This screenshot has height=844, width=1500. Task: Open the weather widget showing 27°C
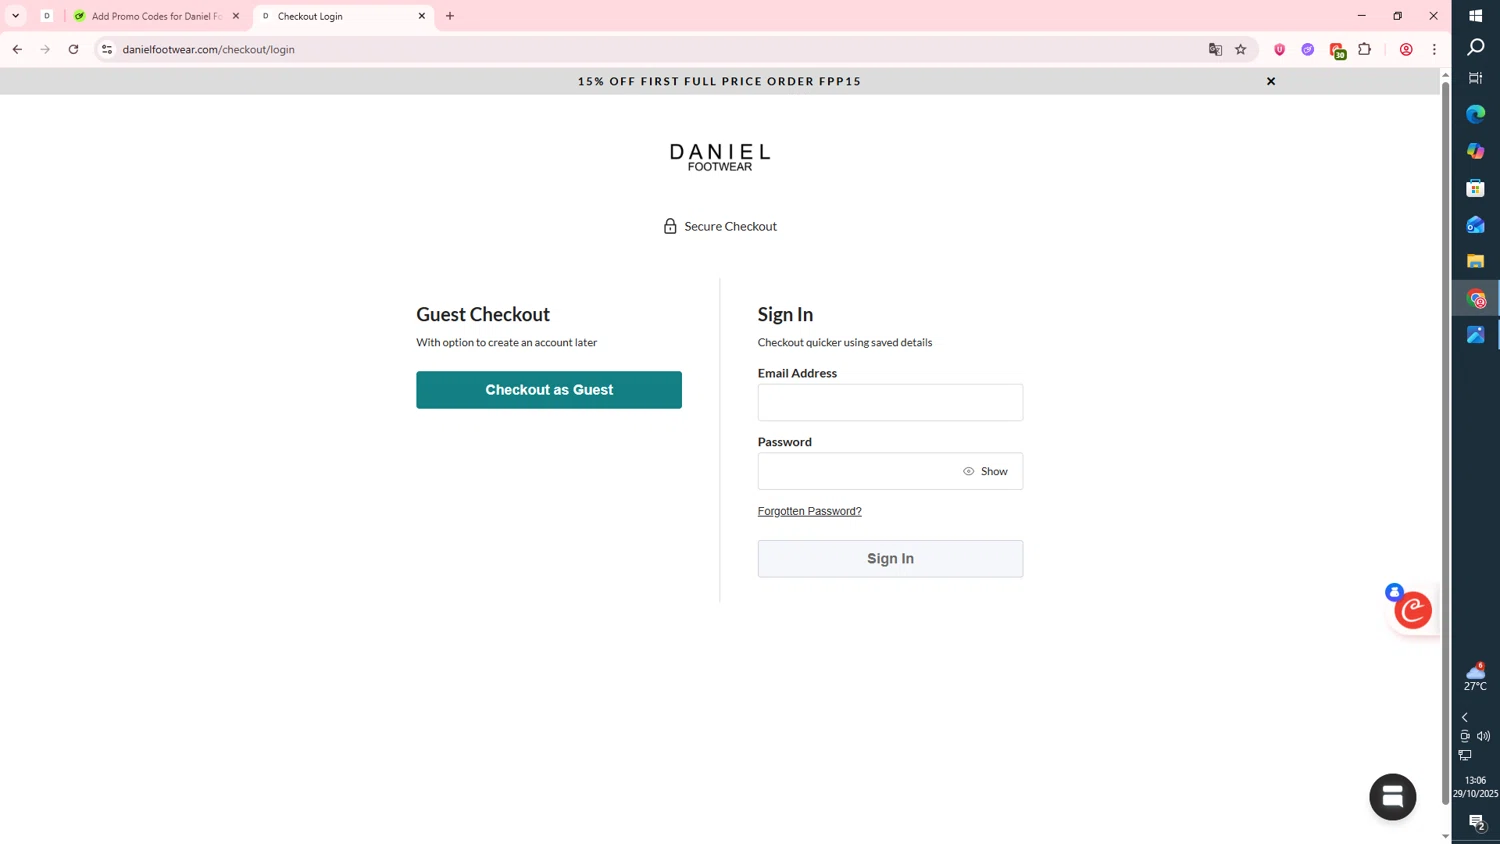click(1476, 677)
